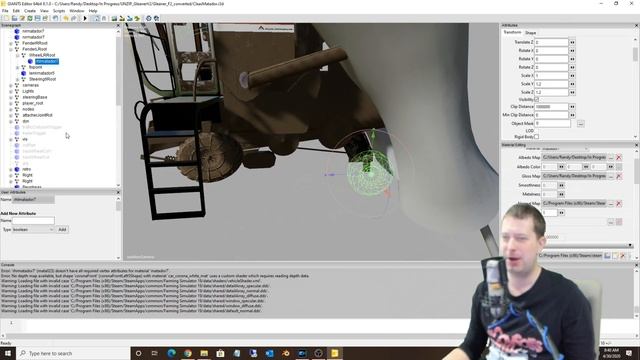Screen dimensions: 640x360
Task: Open the Create menu
Action: coord(30,11)
